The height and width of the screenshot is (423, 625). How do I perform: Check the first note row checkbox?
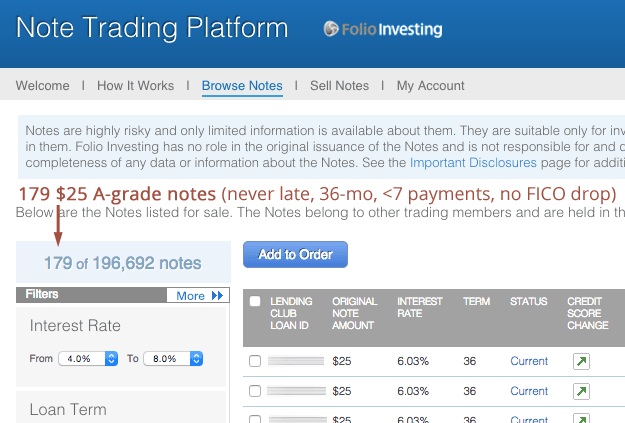[255, 361]
